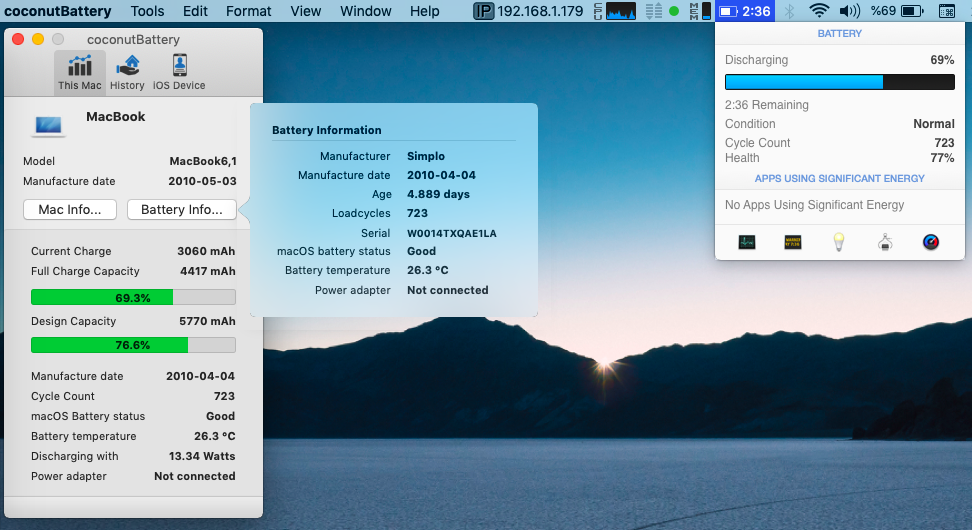Click the 76.6% design capacity bar

pyautogui.click(x=133, y=345)
